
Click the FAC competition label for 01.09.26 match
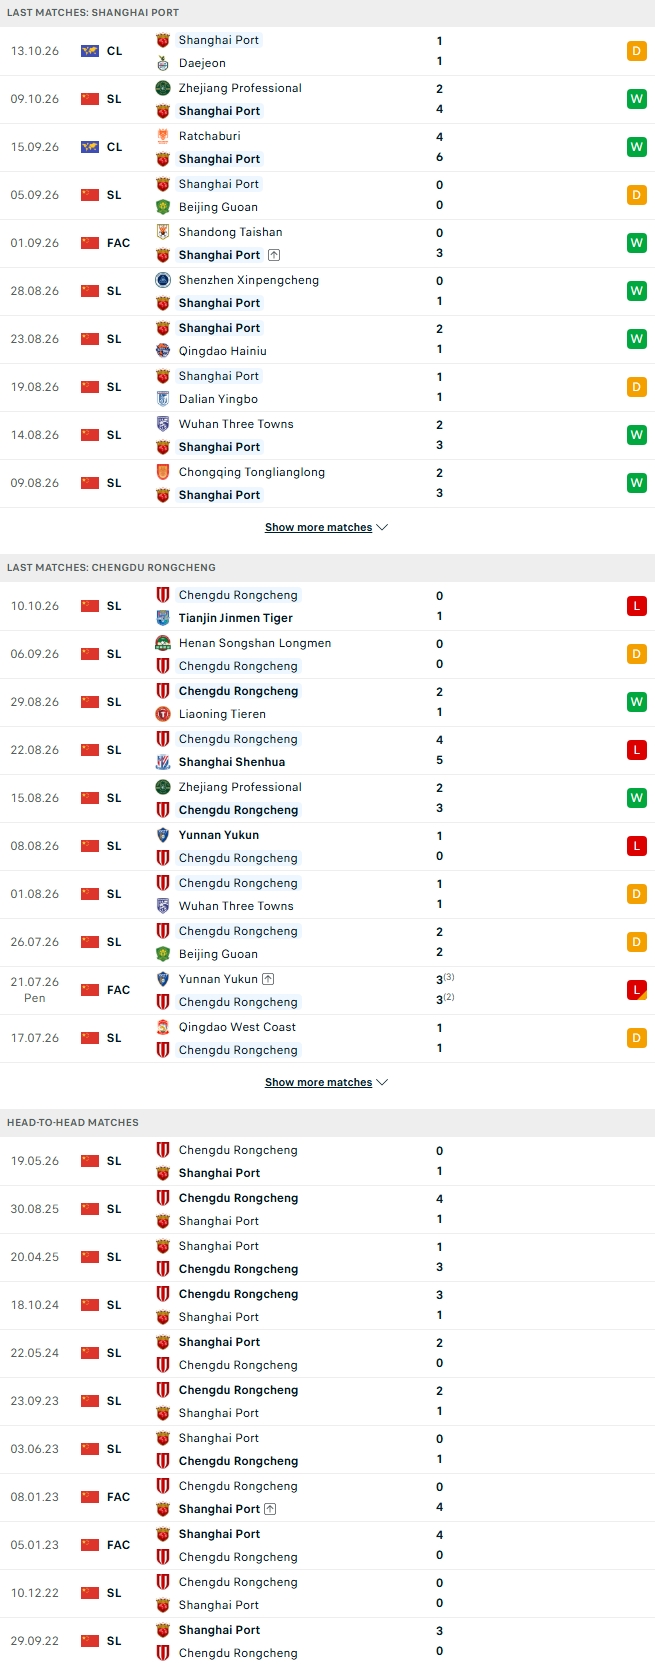[x=118, y=243]
